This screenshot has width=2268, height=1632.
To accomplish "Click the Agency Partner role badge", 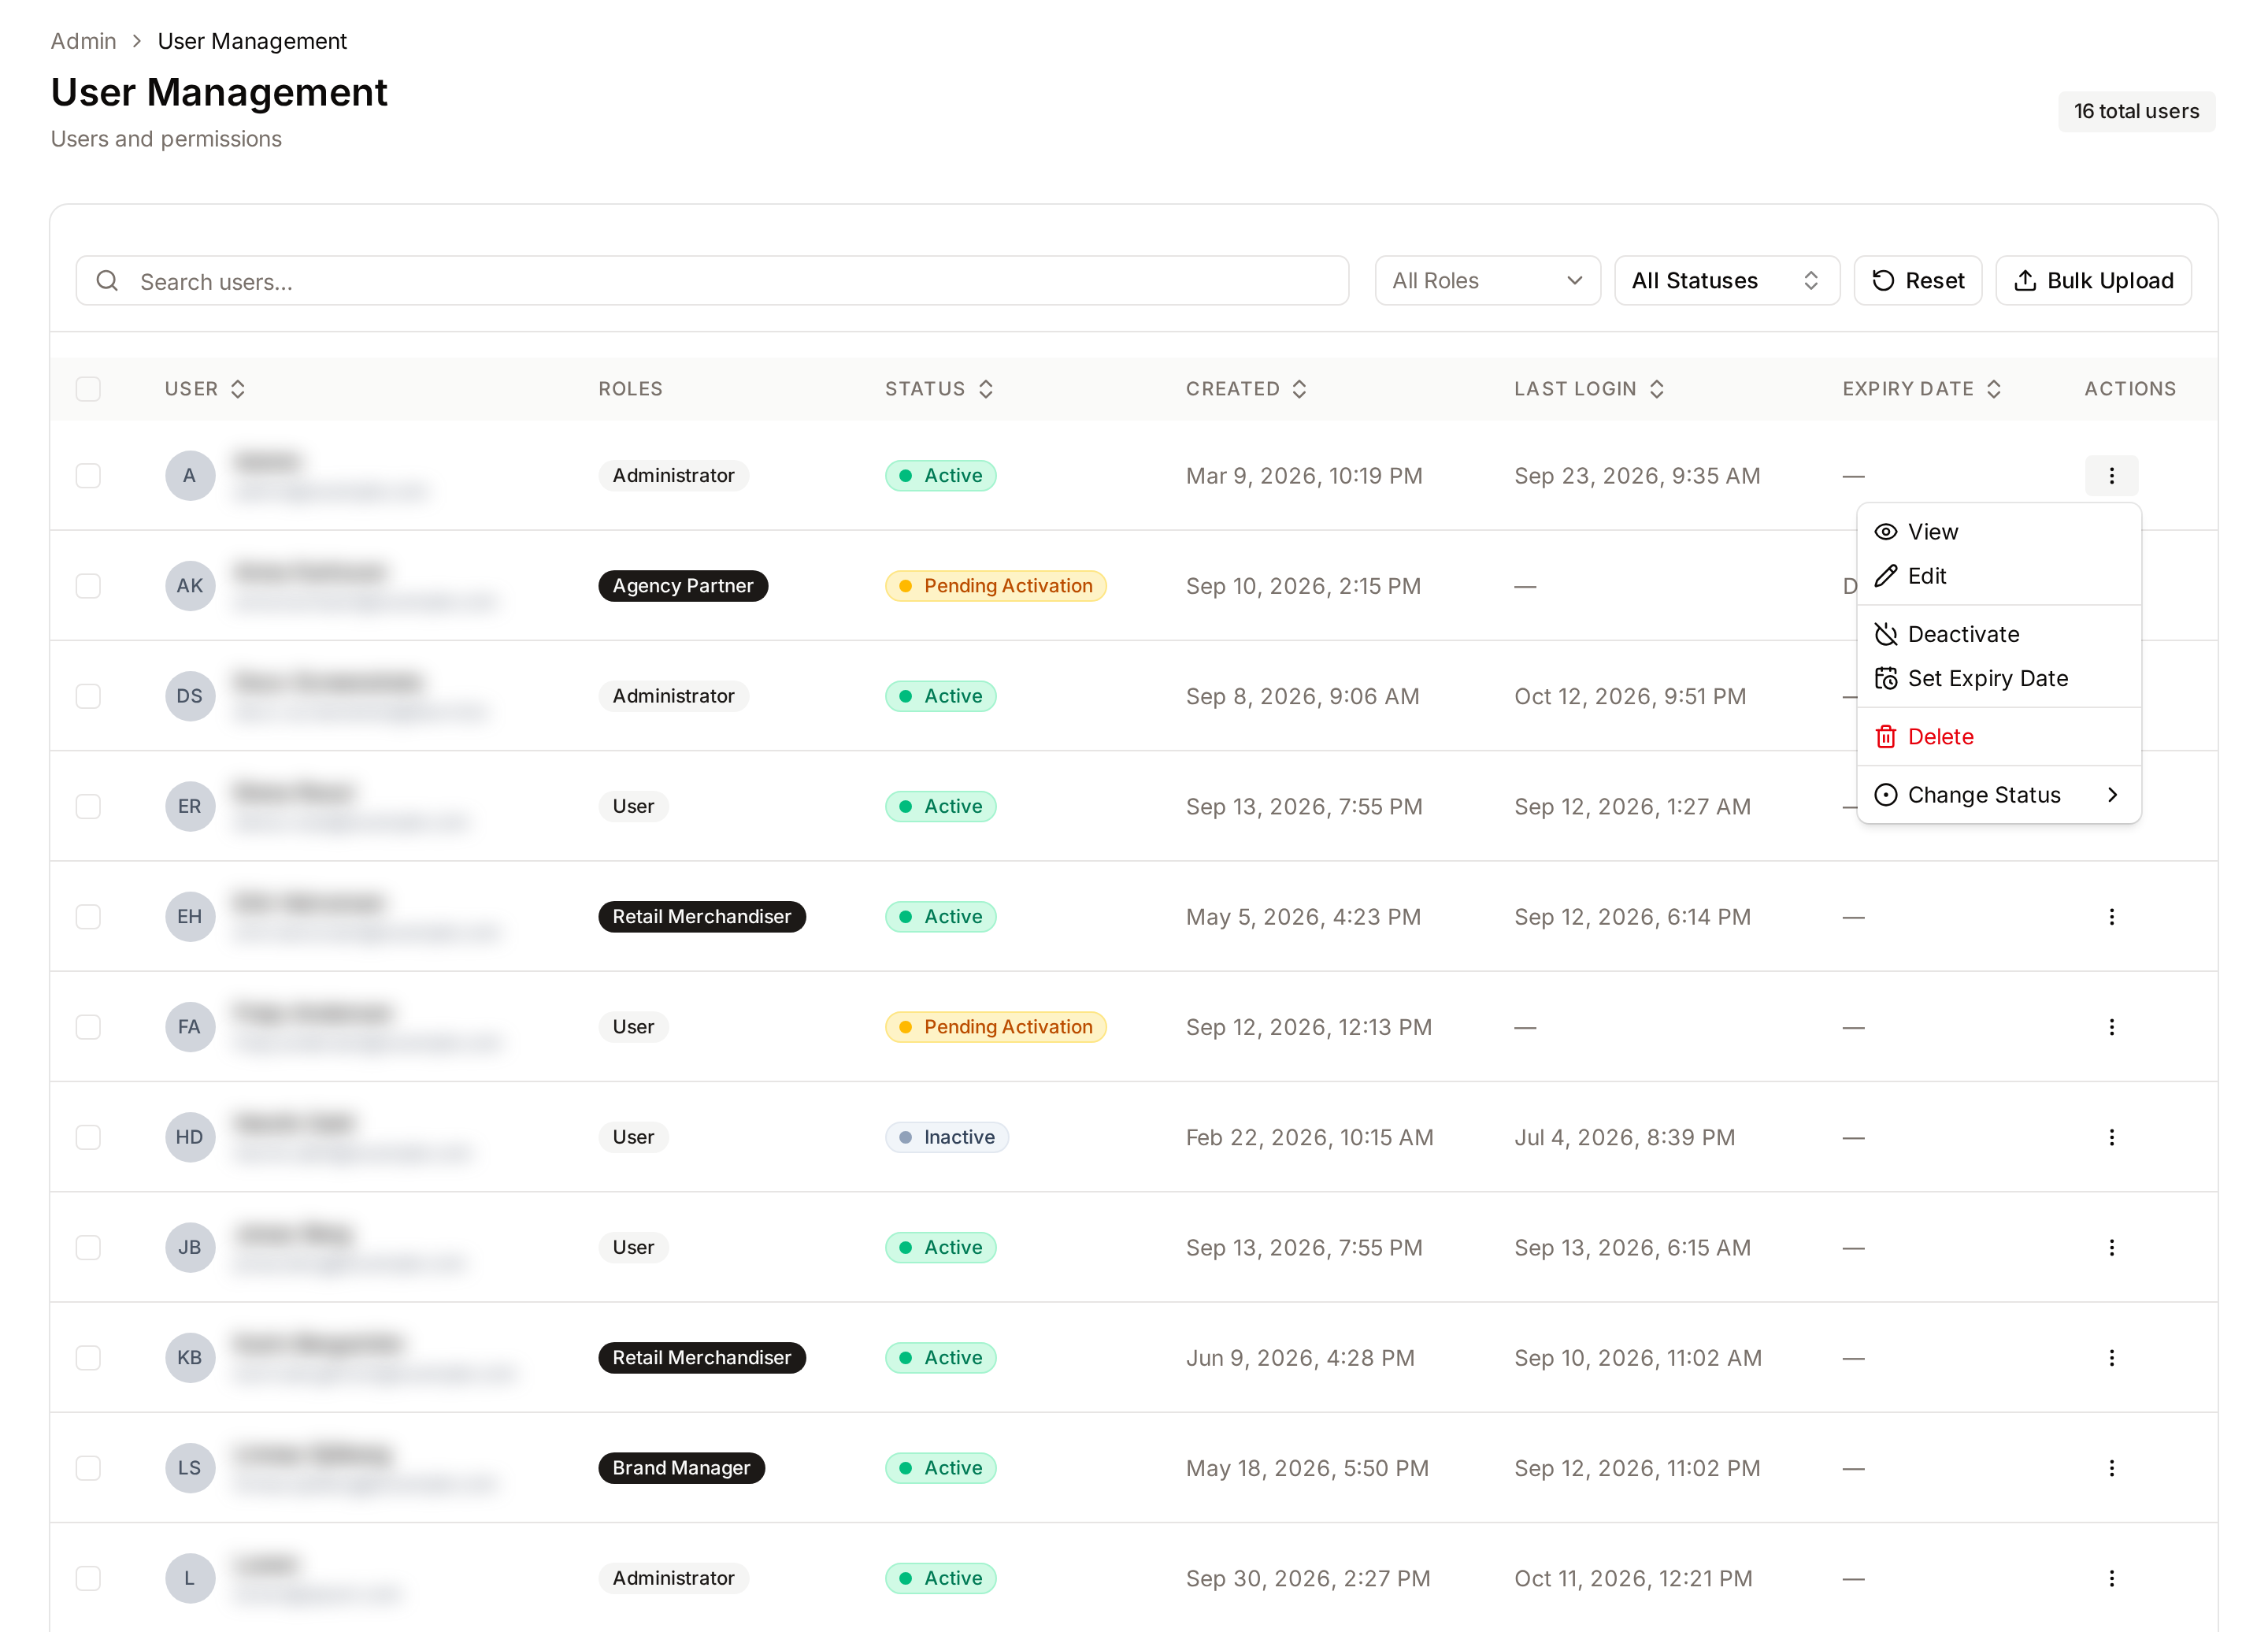I will coord(683,586).
